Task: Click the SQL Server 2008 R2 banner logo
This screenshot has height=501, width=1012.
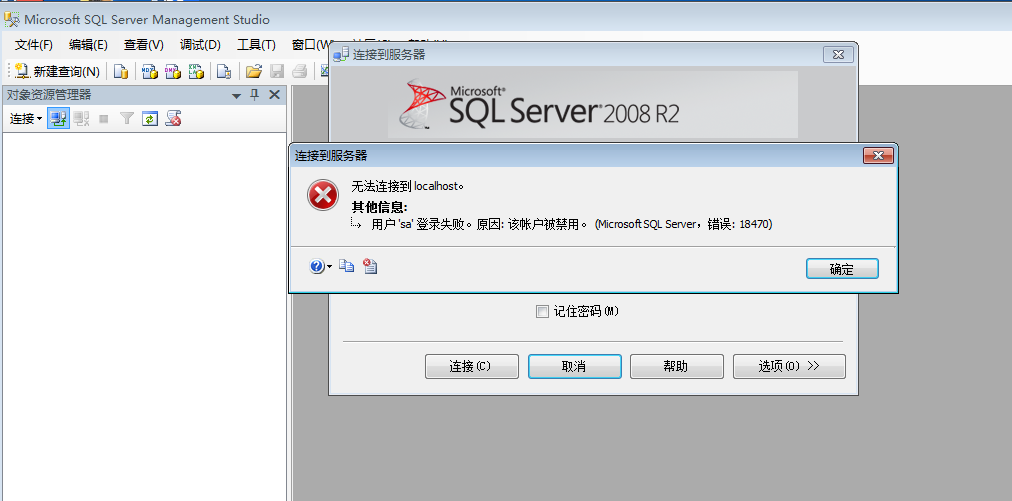Action: click(592, 105)
